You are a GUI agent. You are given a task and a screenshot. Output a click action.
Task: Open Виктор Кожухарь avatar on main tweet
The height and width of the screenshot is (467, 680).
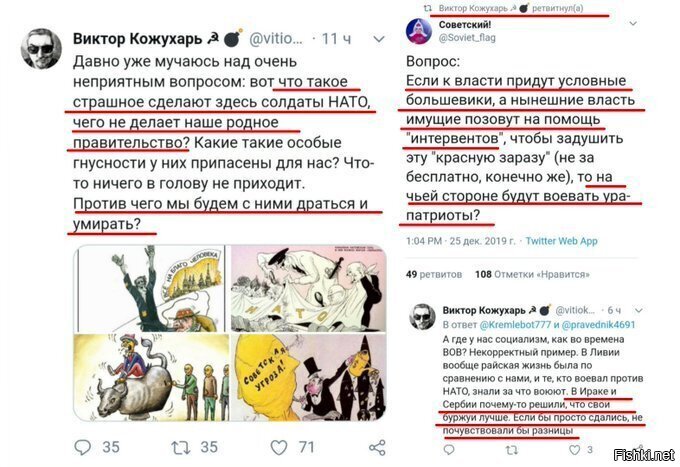(41, 49)
